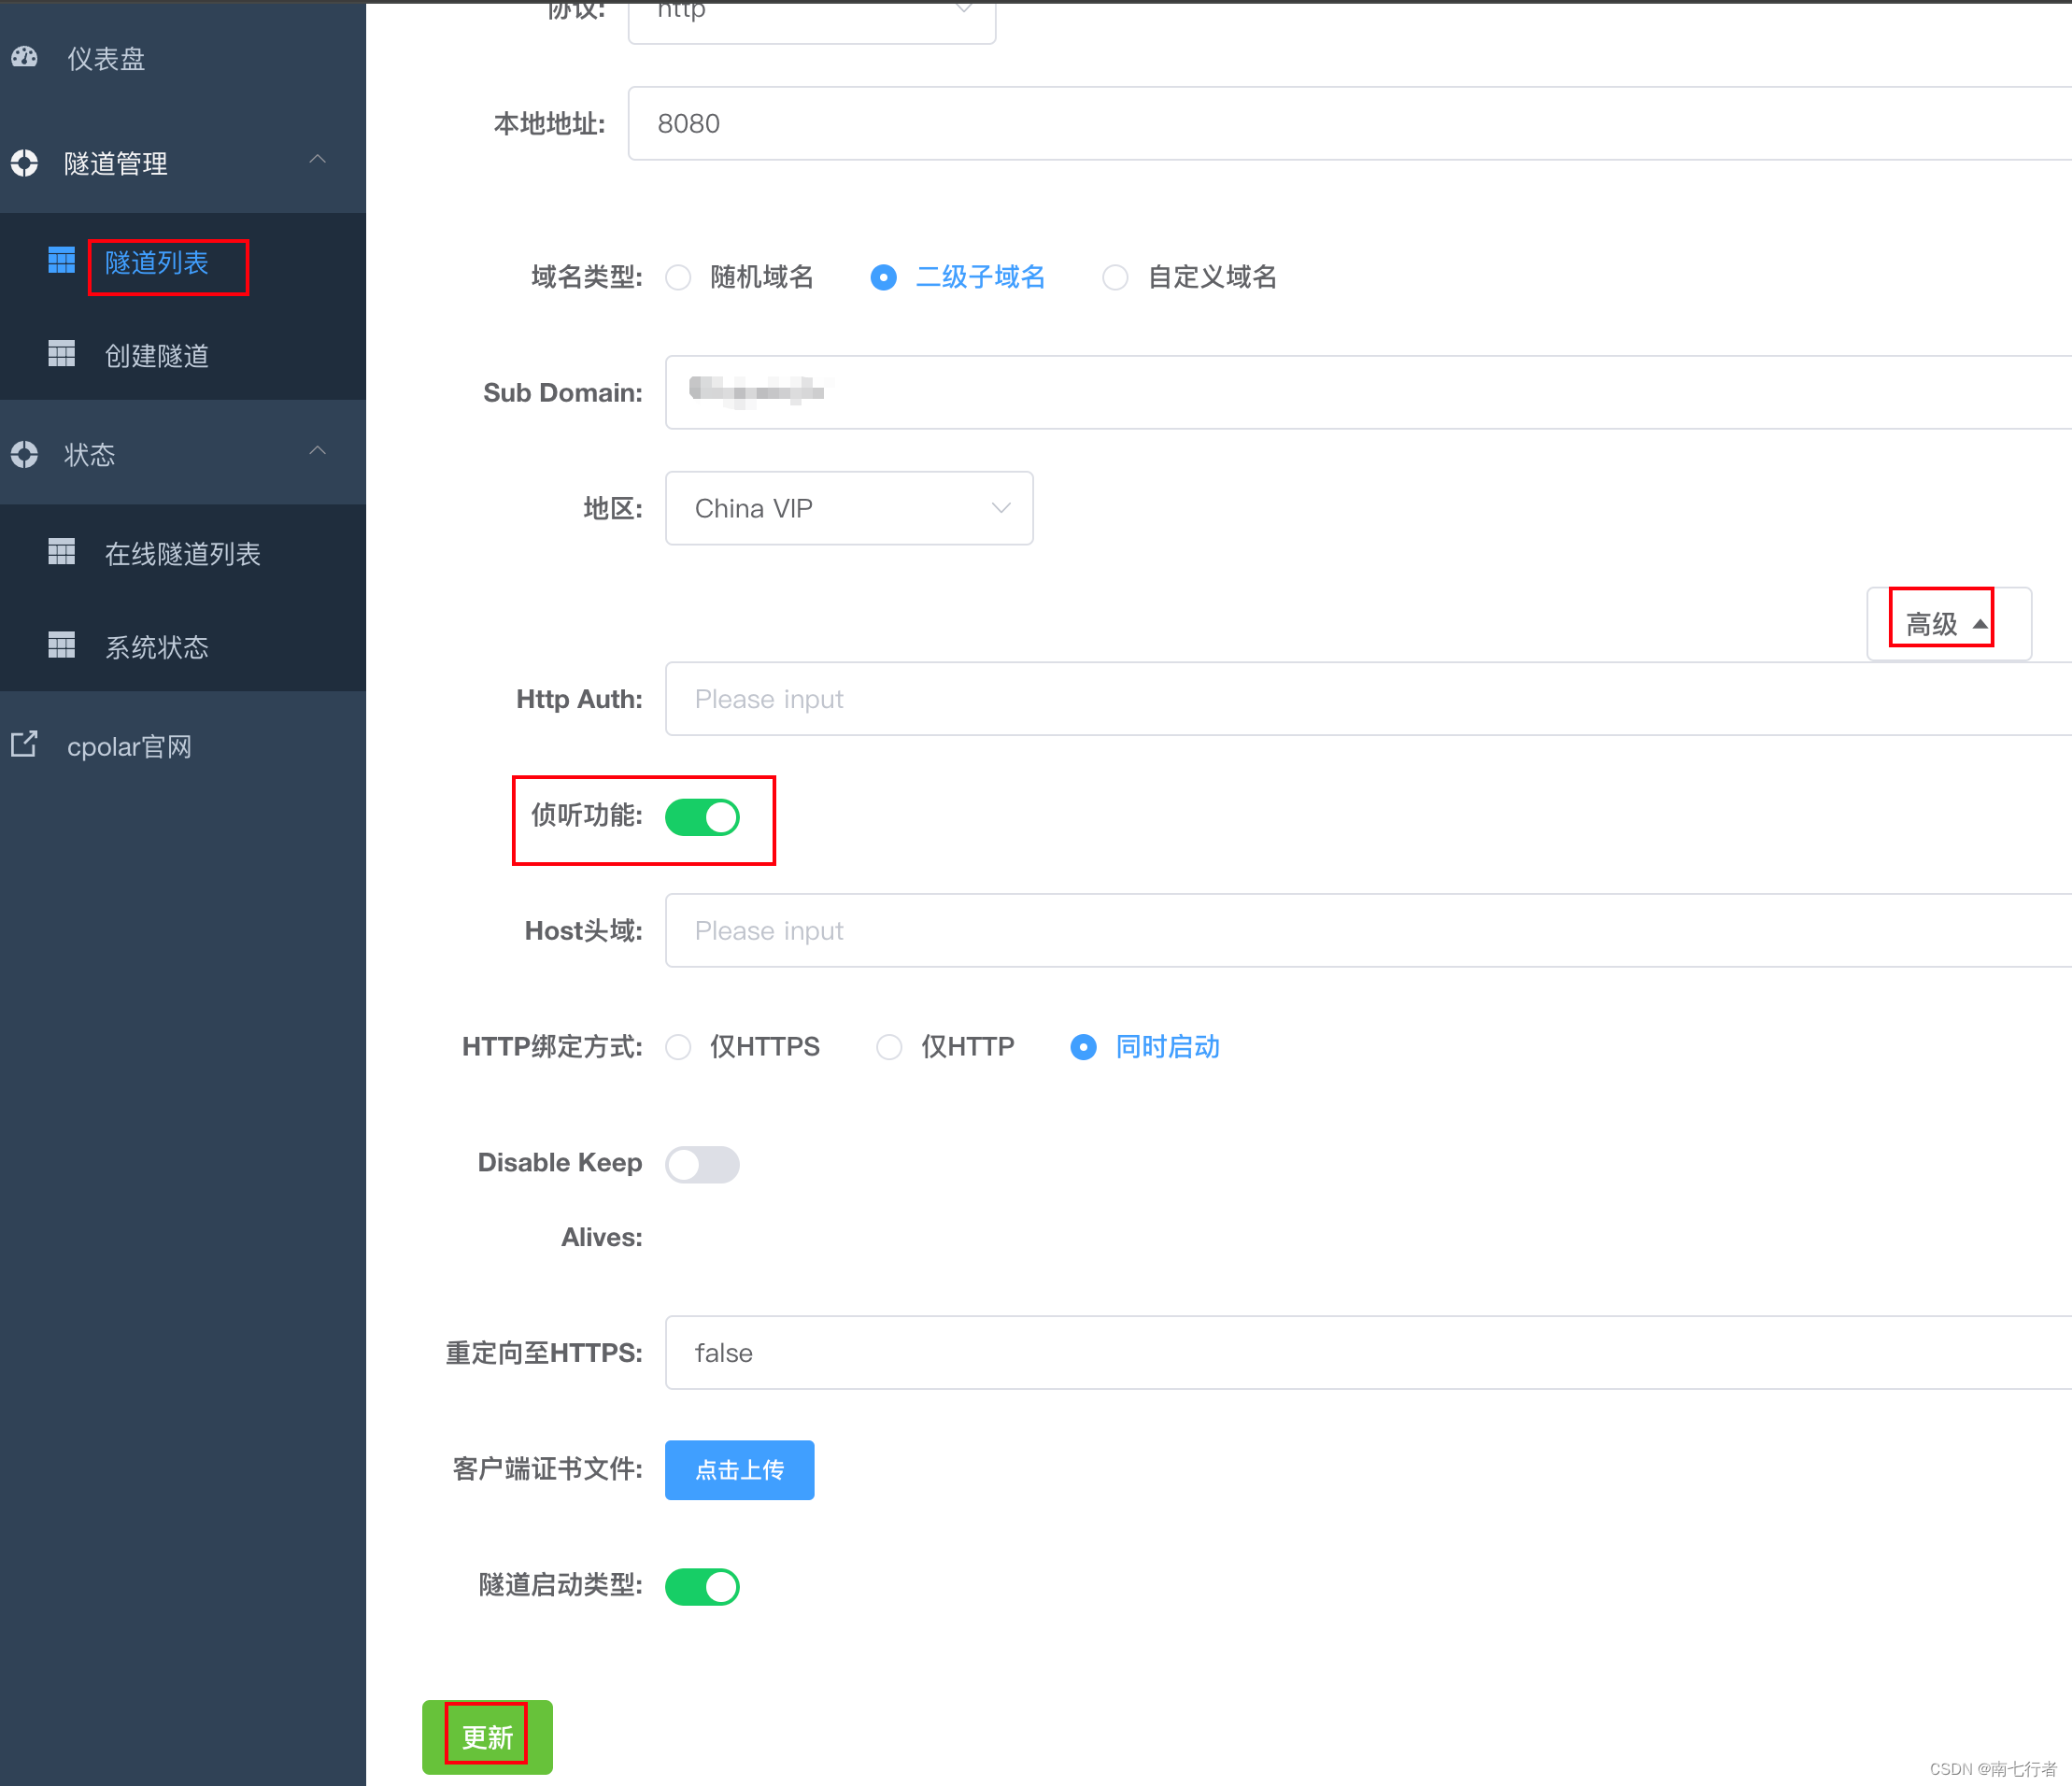The height and width of the screenshot is (1786, 2072).
Task: Click the tunnel management lifebuoy icon
Action: coord(24,163)
